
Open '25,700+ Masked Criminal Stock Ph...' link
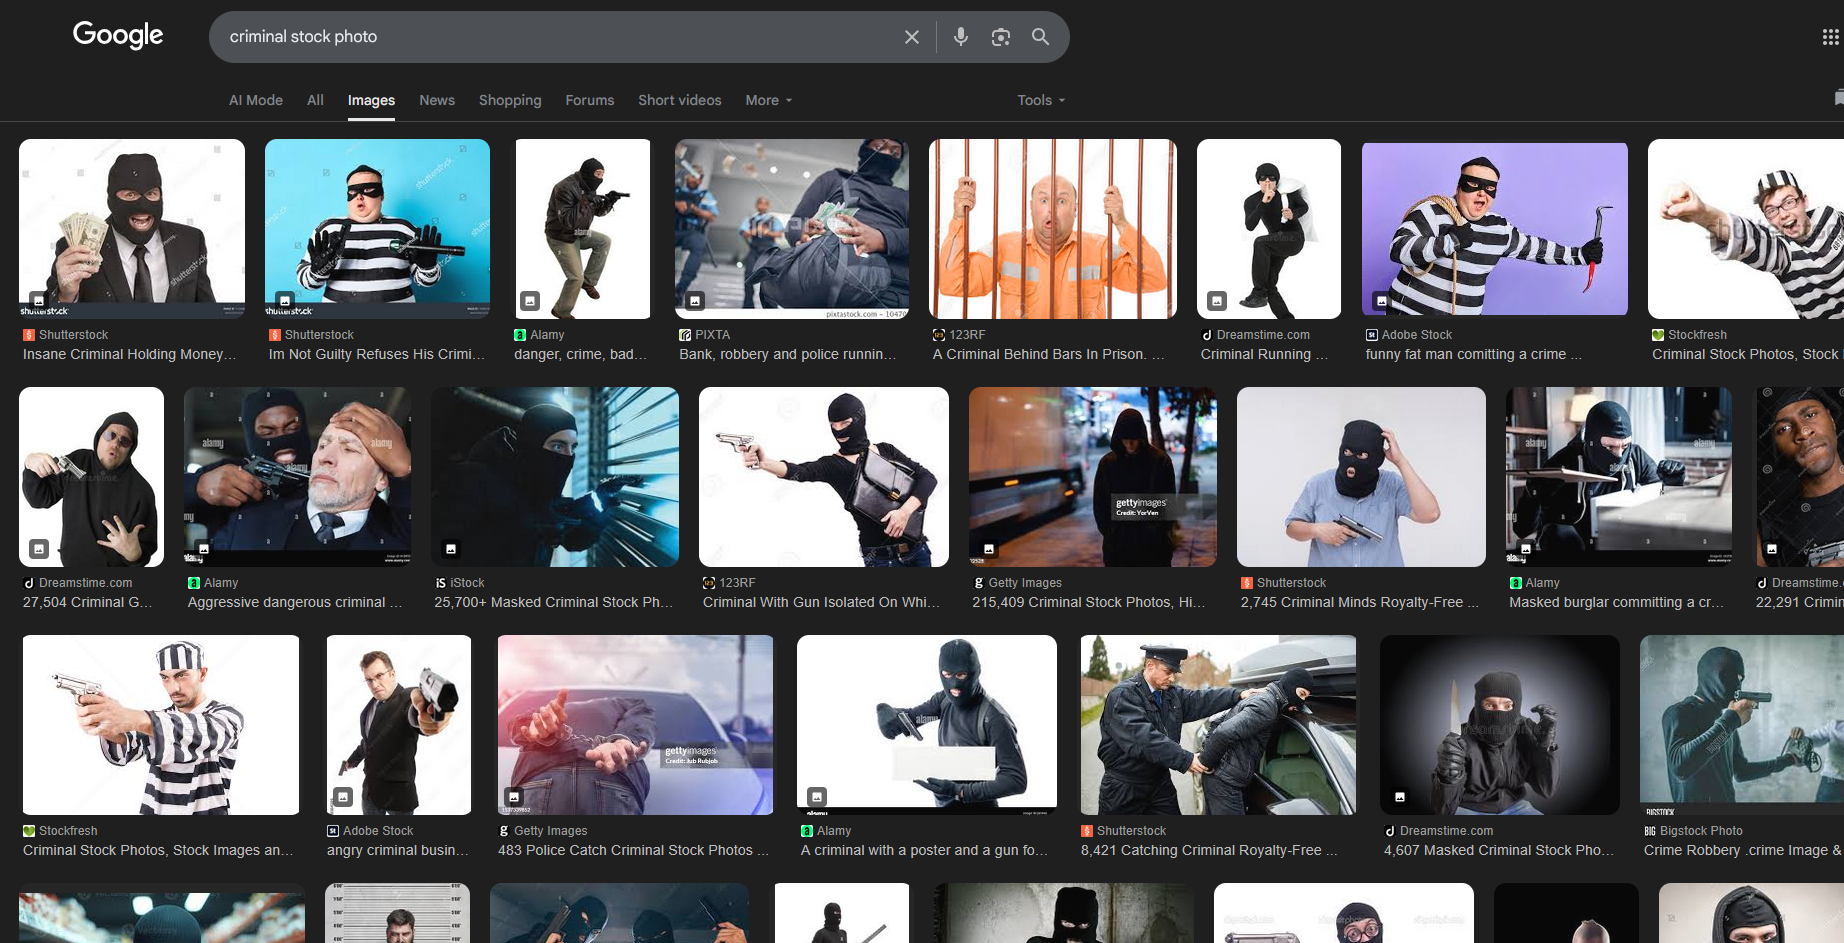pyautogui.click(x=554, y=602)
